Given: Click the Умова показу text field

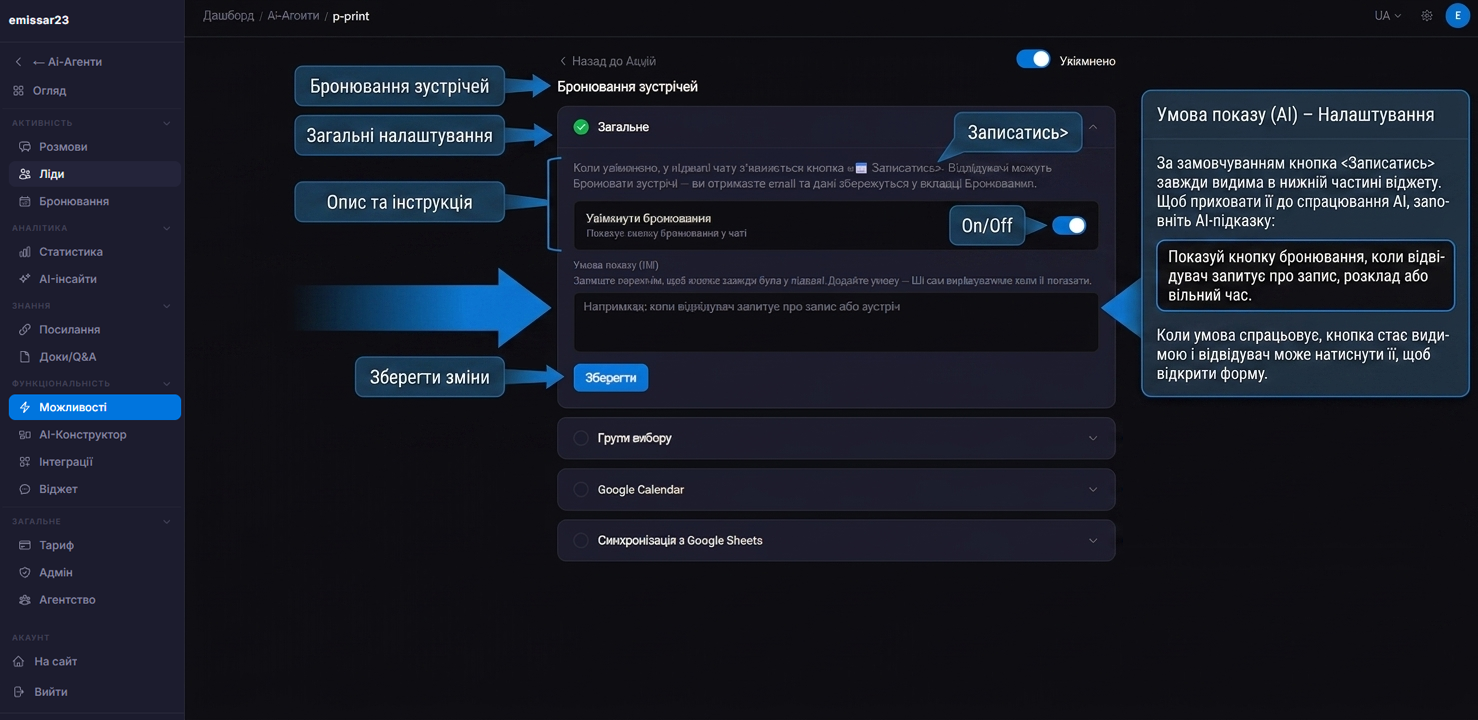Looking at the screenshot, I should point(836,322).
